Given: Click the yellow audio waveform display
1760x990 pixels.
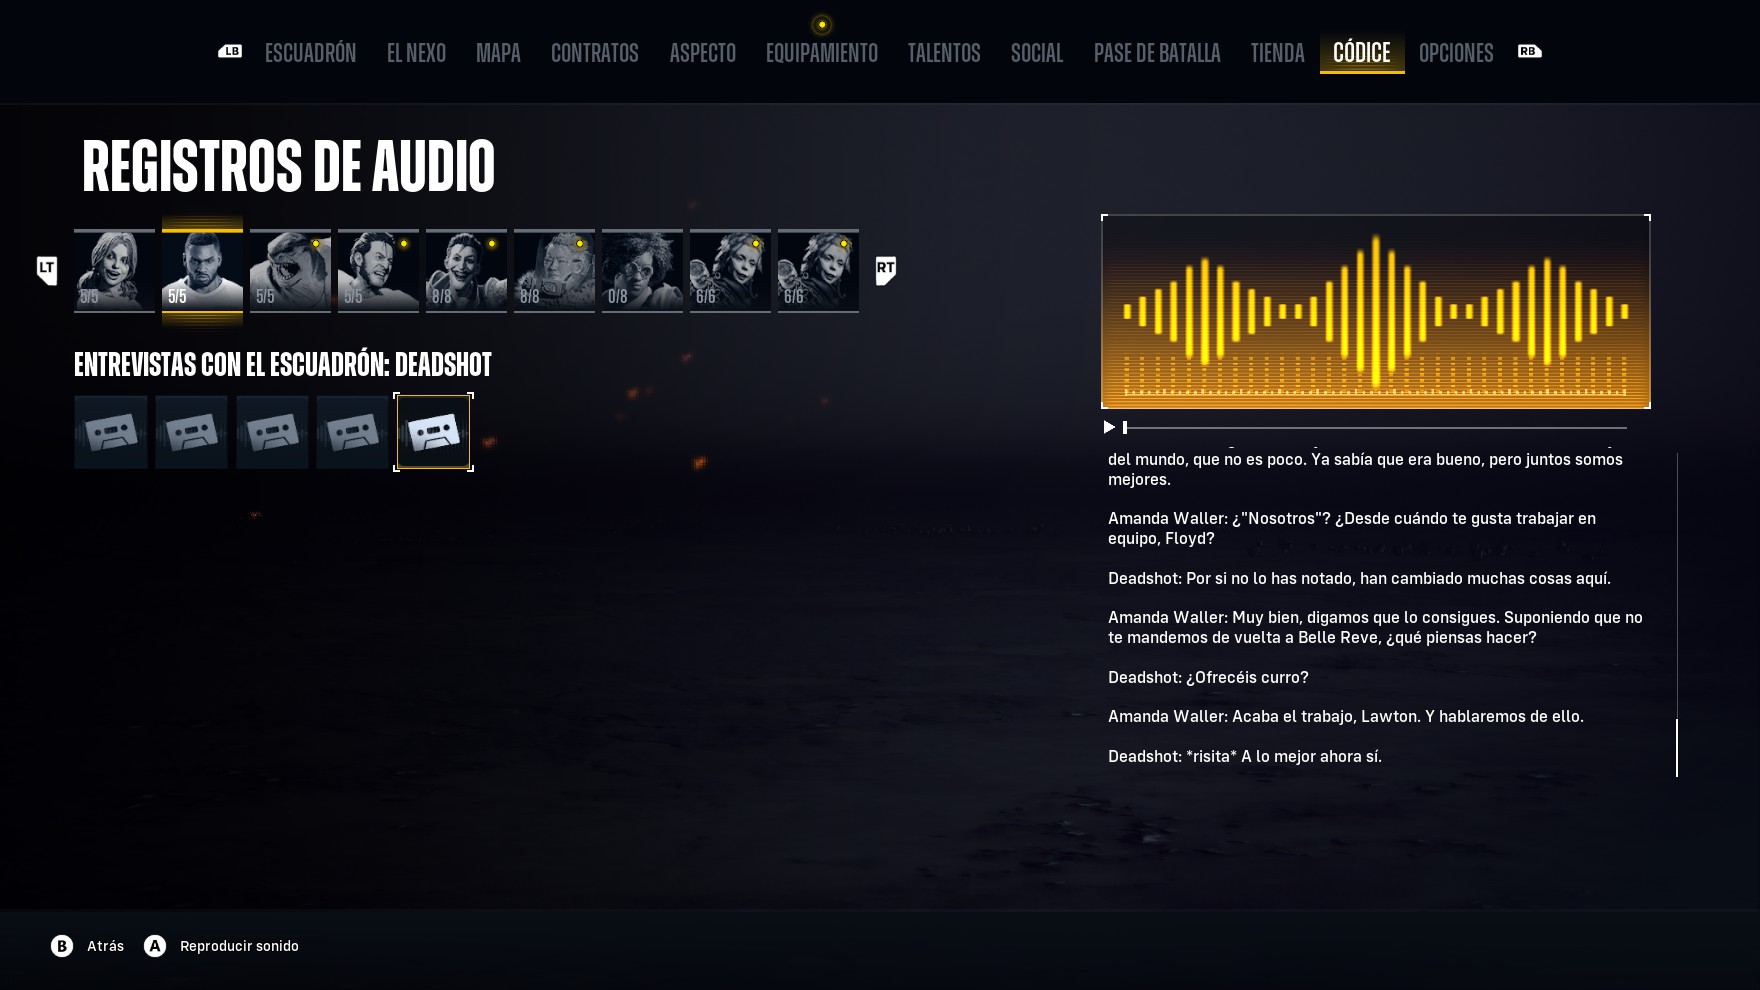Looking at the screenshot, I should tap(1376, 311).
